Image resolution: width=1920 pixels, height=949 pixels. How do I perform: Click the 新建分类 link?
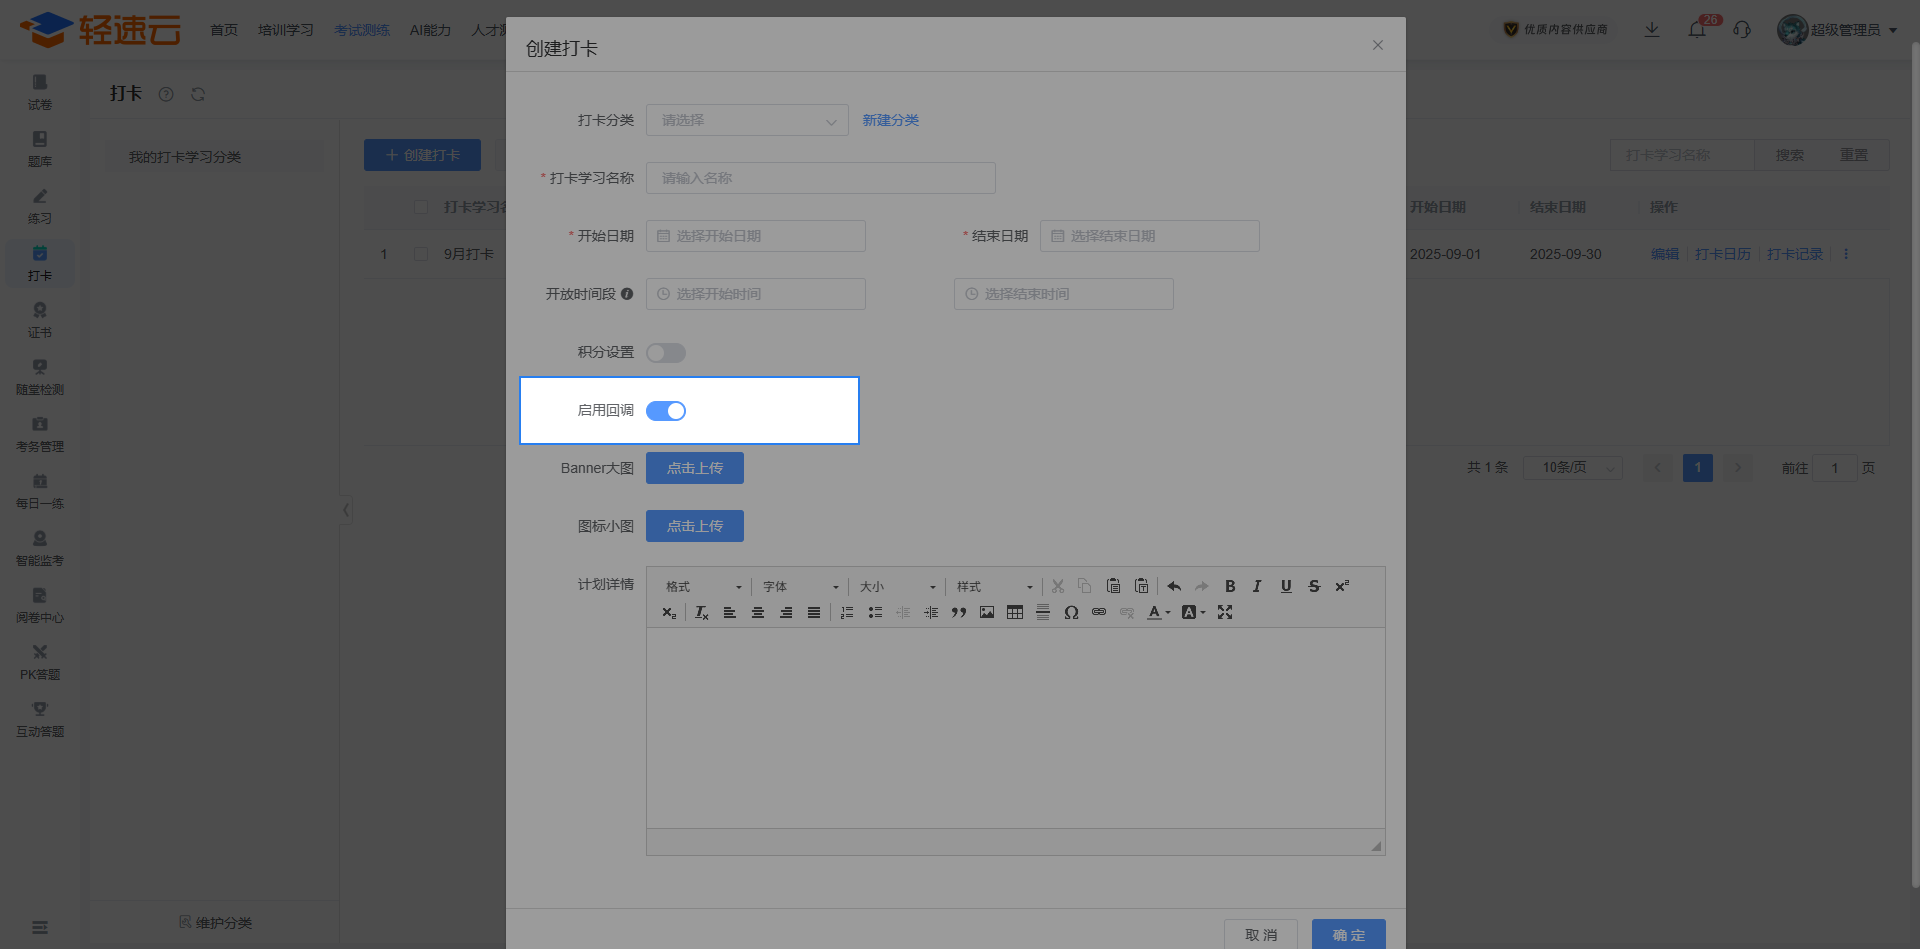point(890,120)
